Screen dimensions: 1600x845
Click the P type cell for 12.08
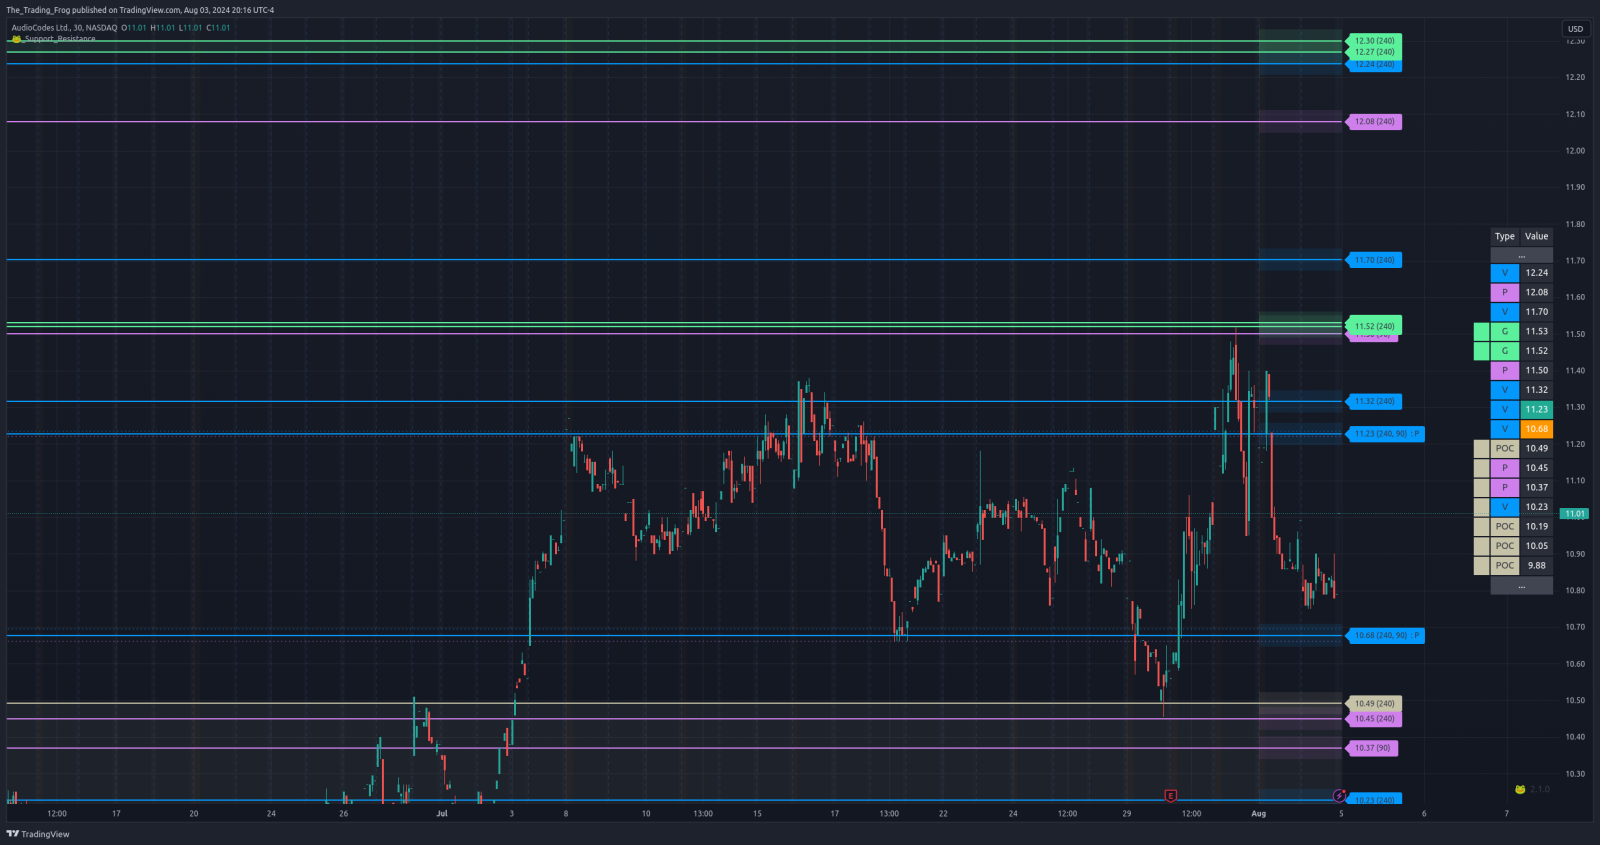tap(1505, 293)
